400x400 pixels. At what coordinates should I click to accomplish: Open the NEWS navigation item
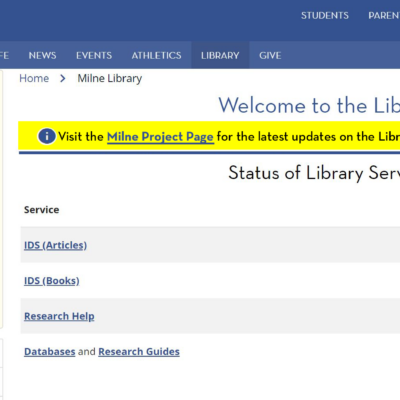click(x=42, y=55)
